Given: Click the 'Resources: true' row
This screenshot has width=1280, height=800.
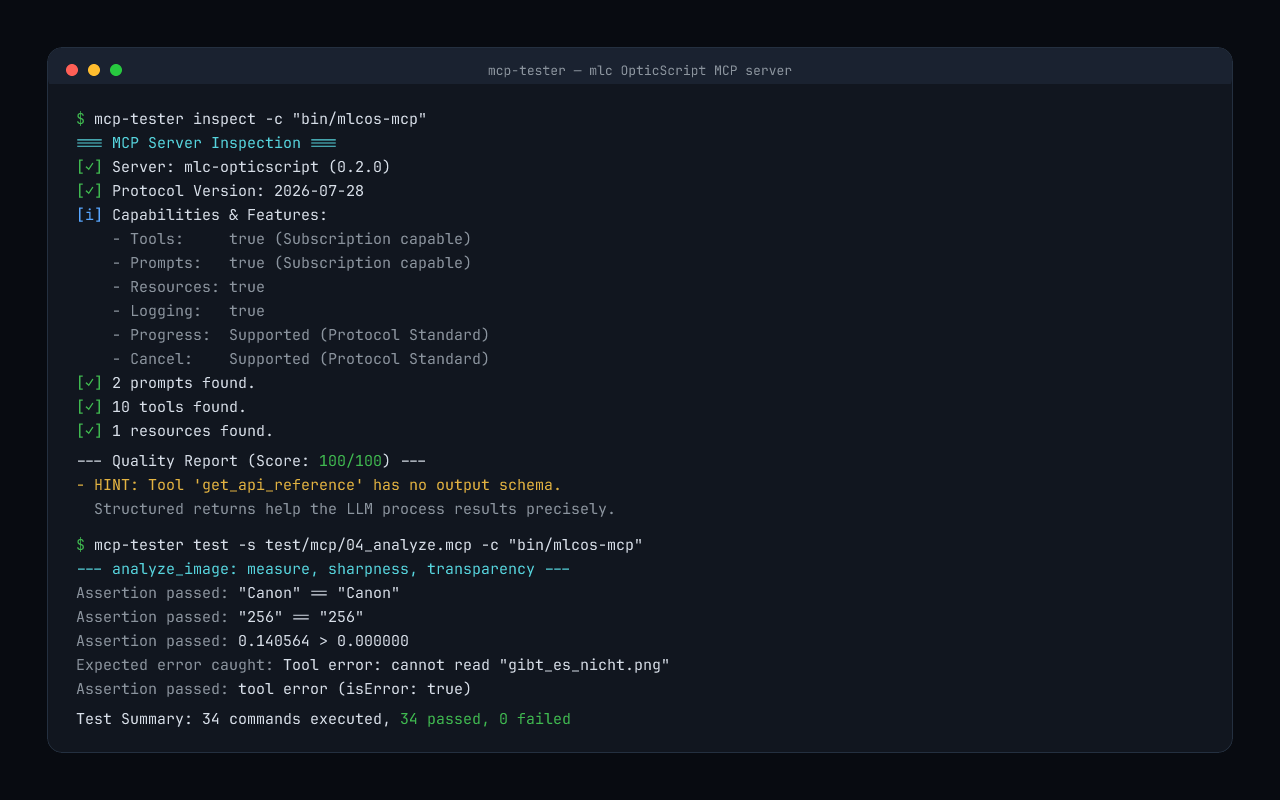Looking at the screenshot, I should 188,287.
